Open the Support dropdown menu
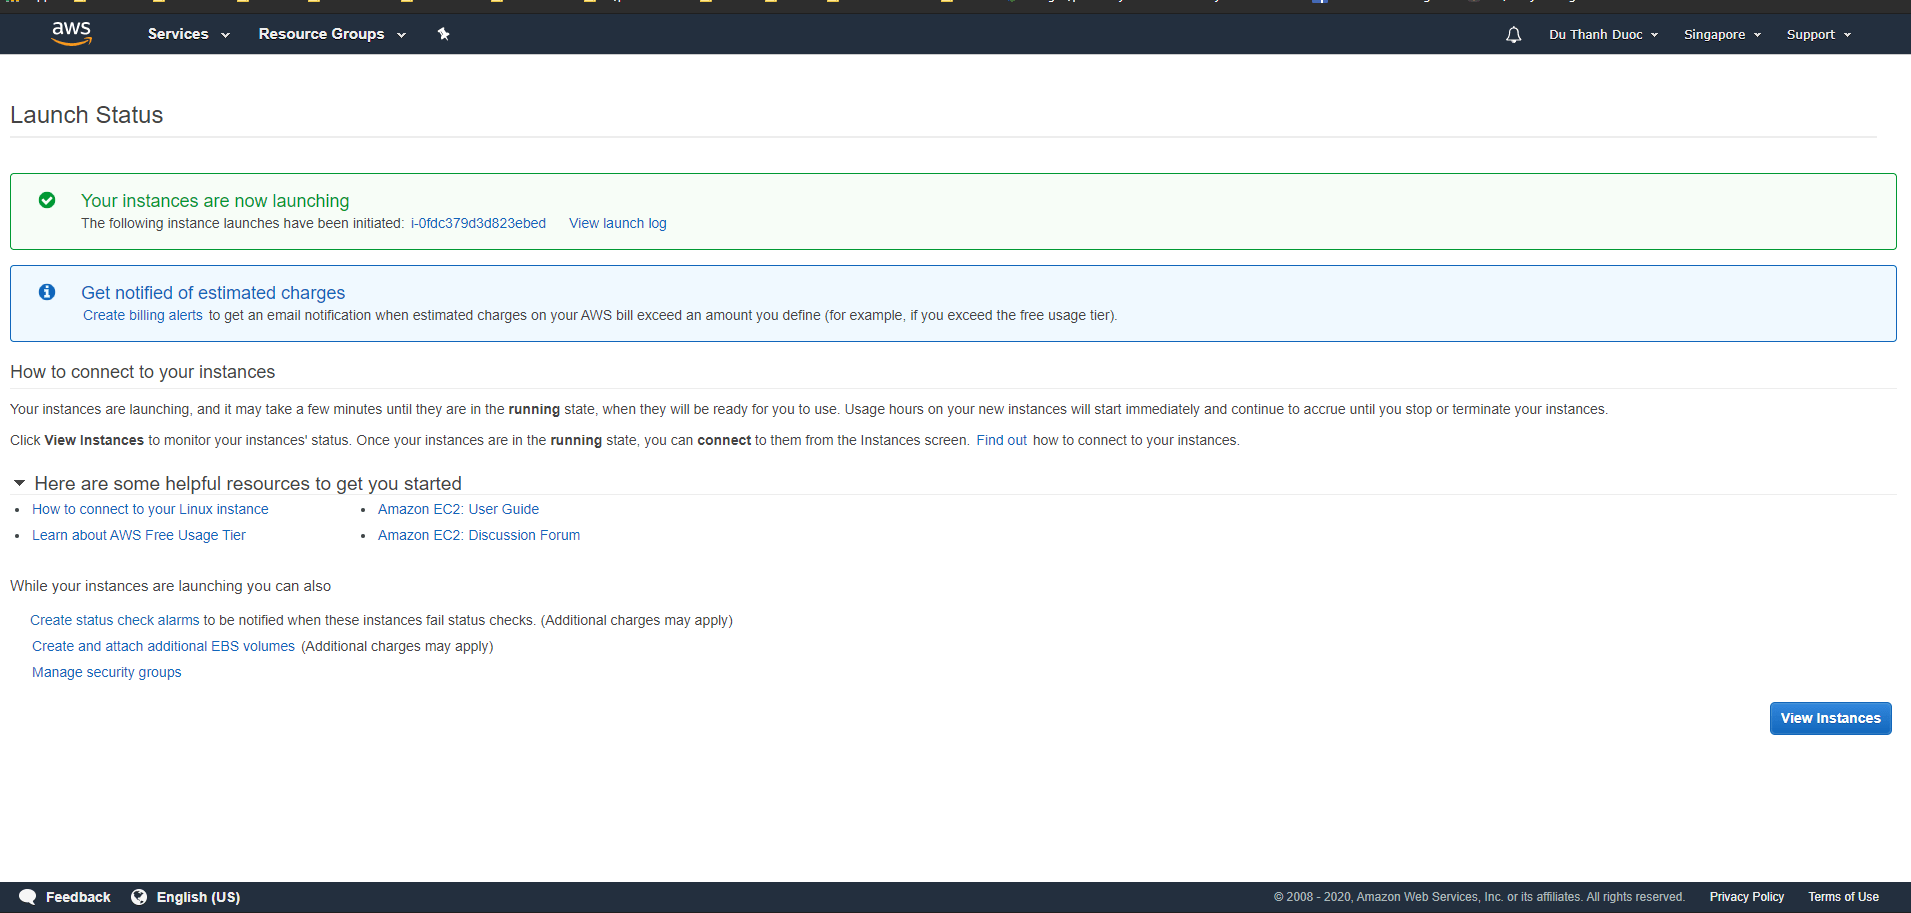This screenshot has height=913, width=1911. pyautogui.click(x=1819, y=35)
